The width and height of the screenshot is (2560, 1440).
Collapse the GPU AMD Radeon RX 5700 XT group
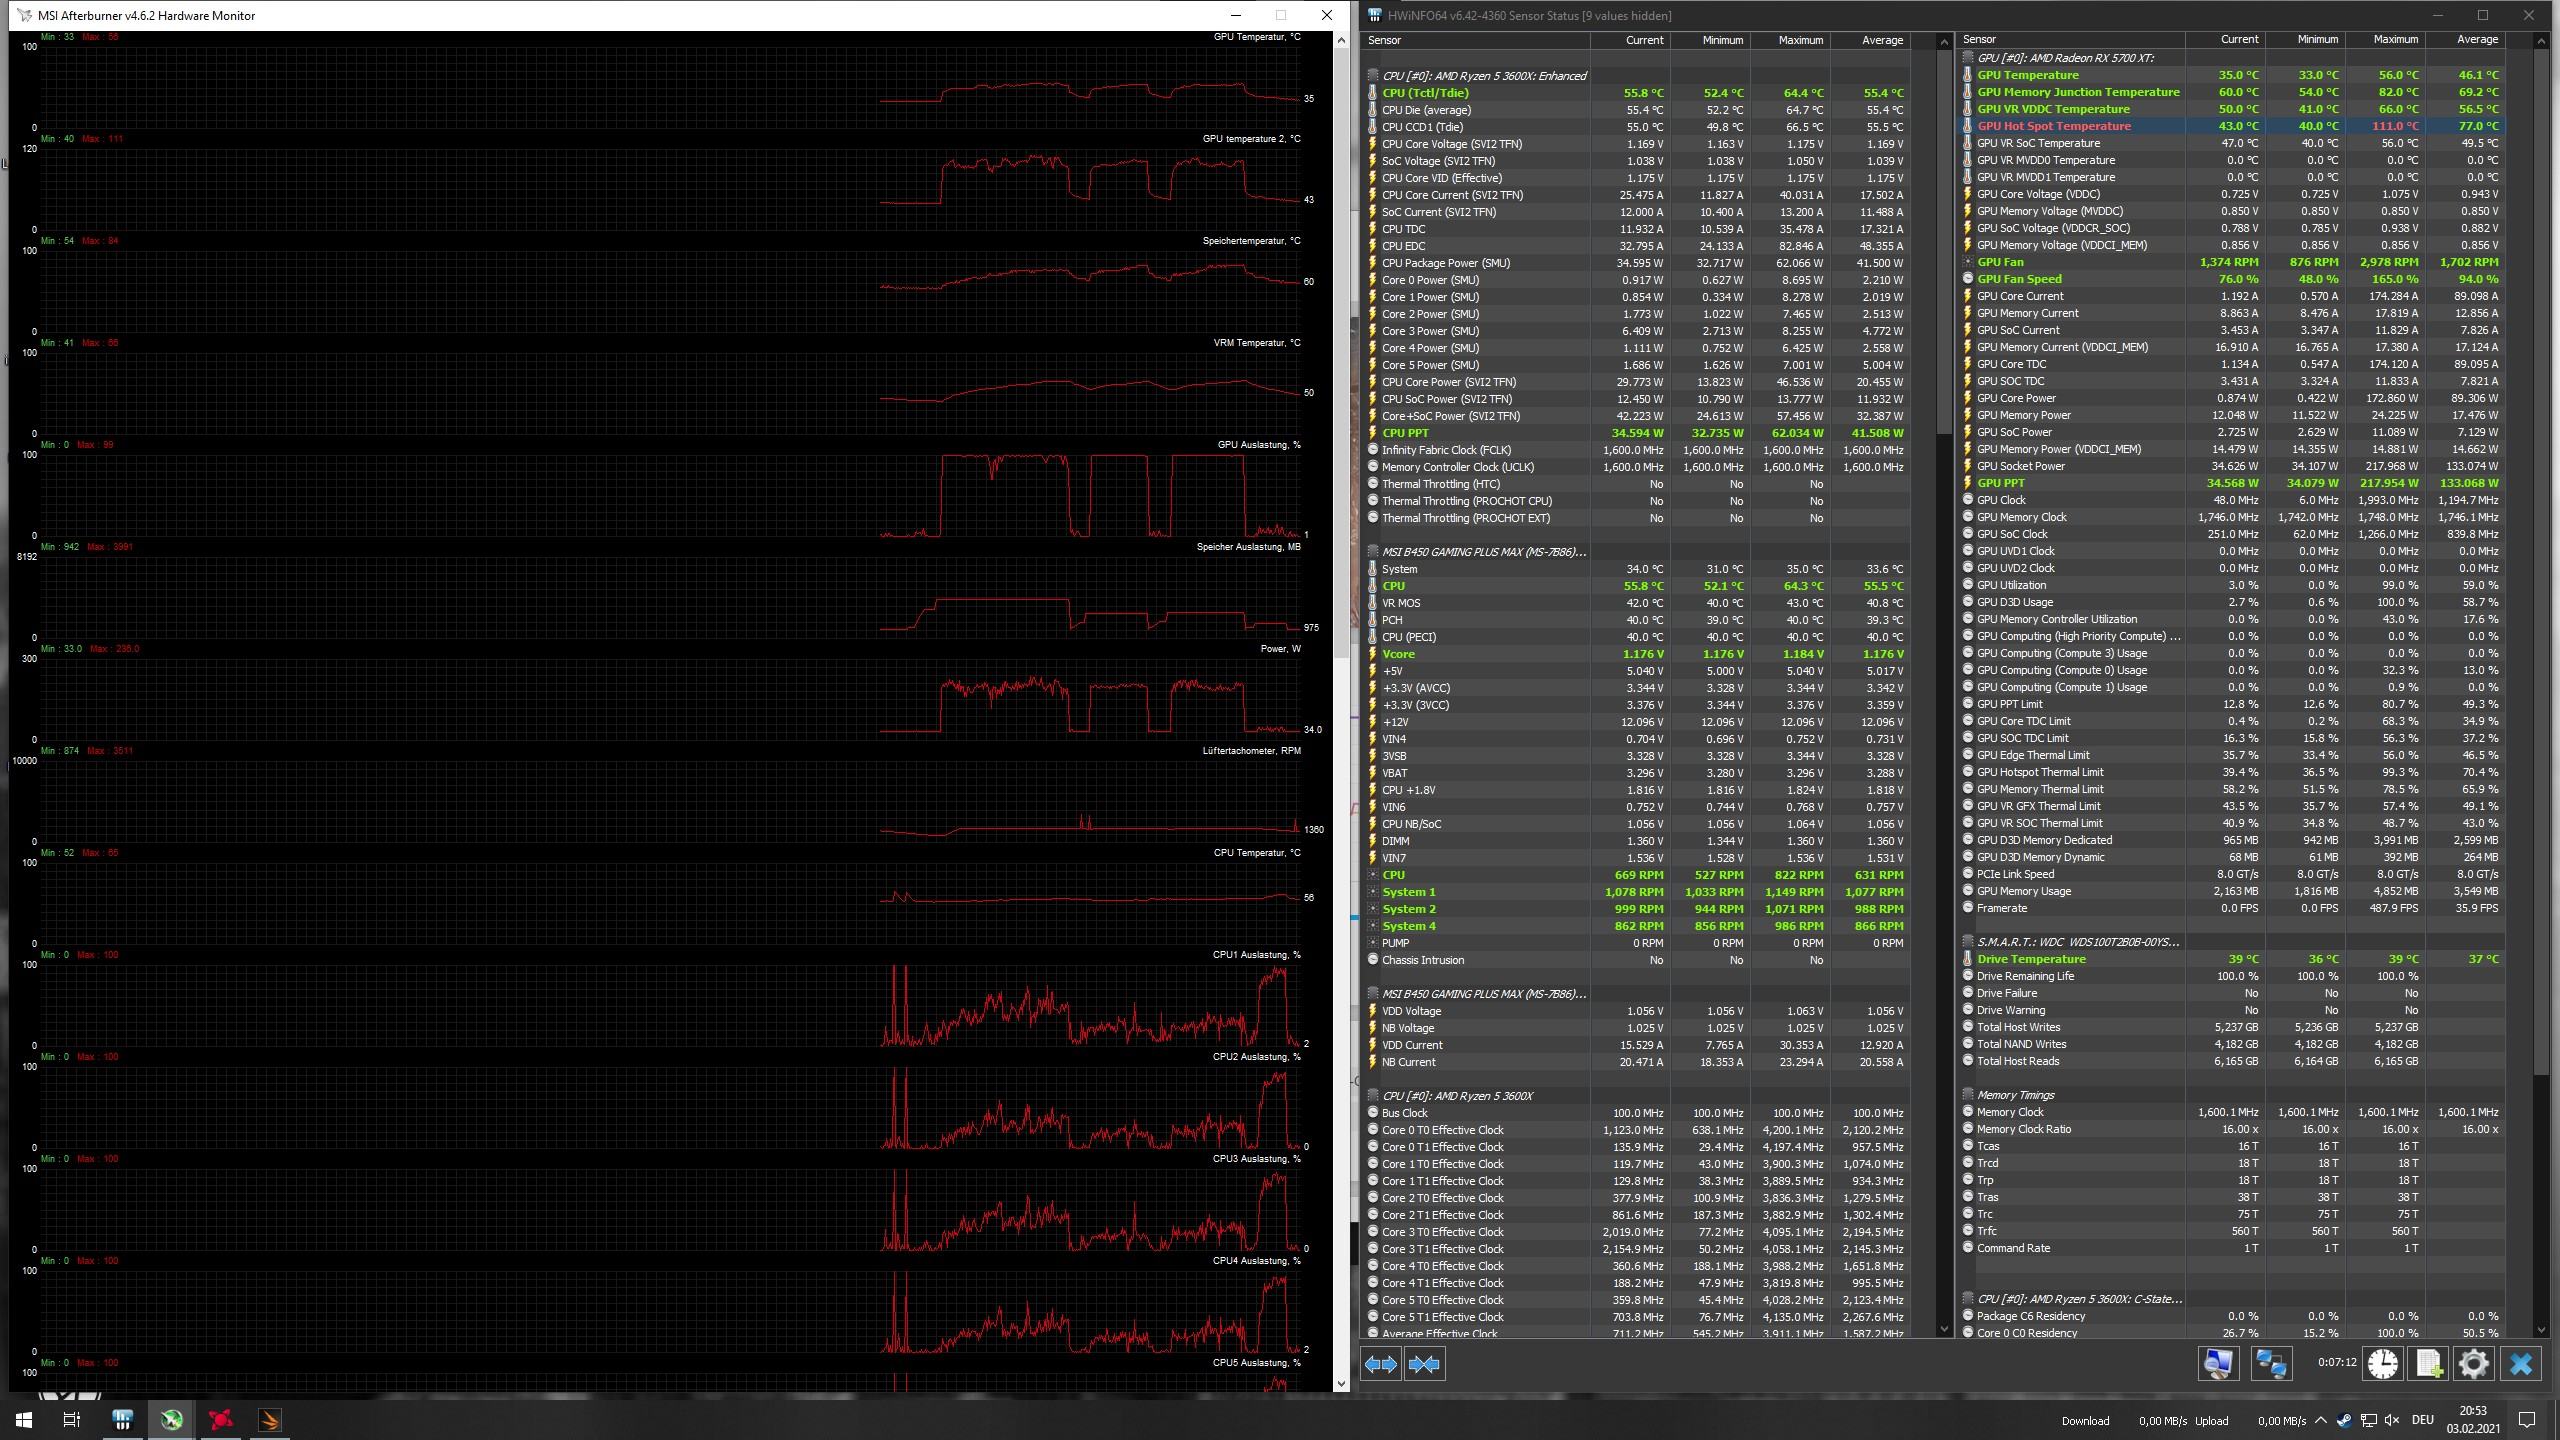[x=1967, y=58]
